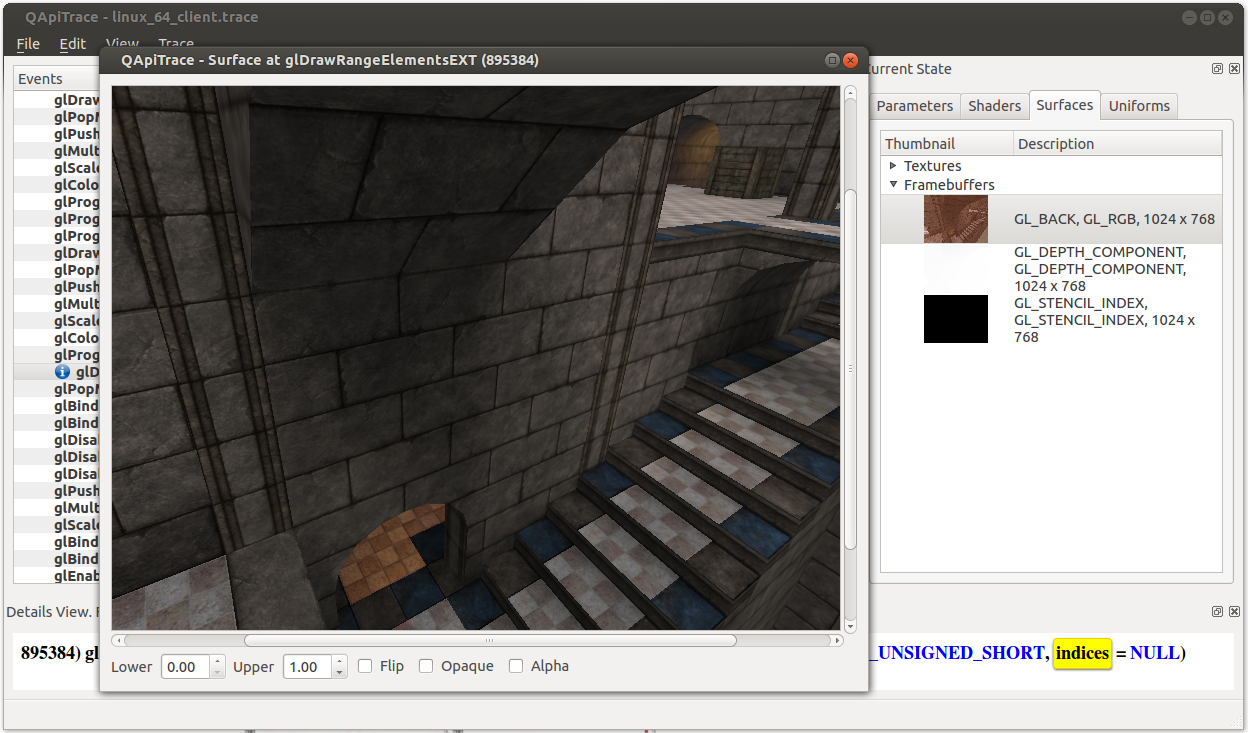Viewport: 1248px width, 733px height.
Task: Check the Alpha option
Action: (x=516, y=666)
